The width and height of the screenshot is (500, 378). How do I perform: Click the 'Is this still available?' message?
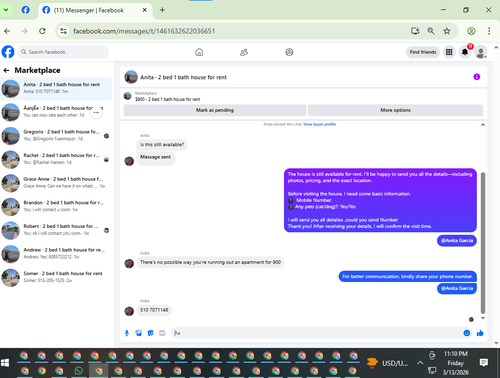tap(162, 145)
